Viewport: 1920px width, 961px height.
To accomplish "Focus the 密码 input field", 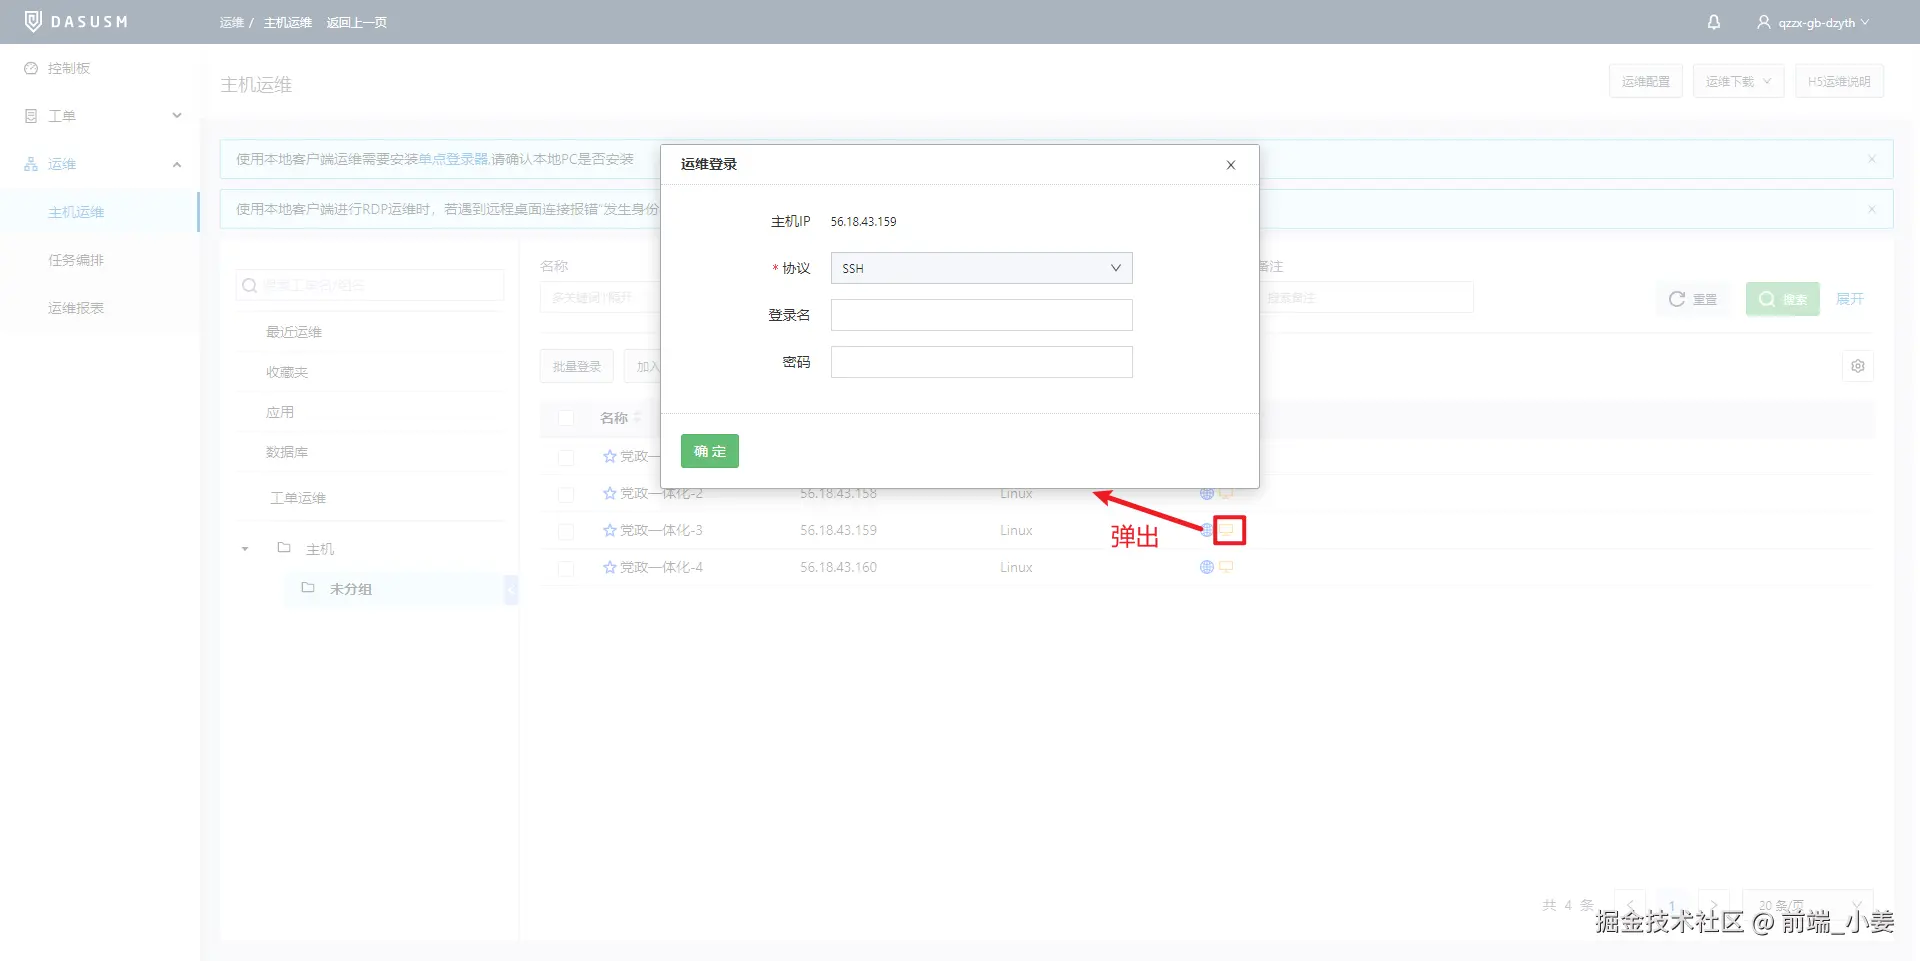I will click(981, 362).
